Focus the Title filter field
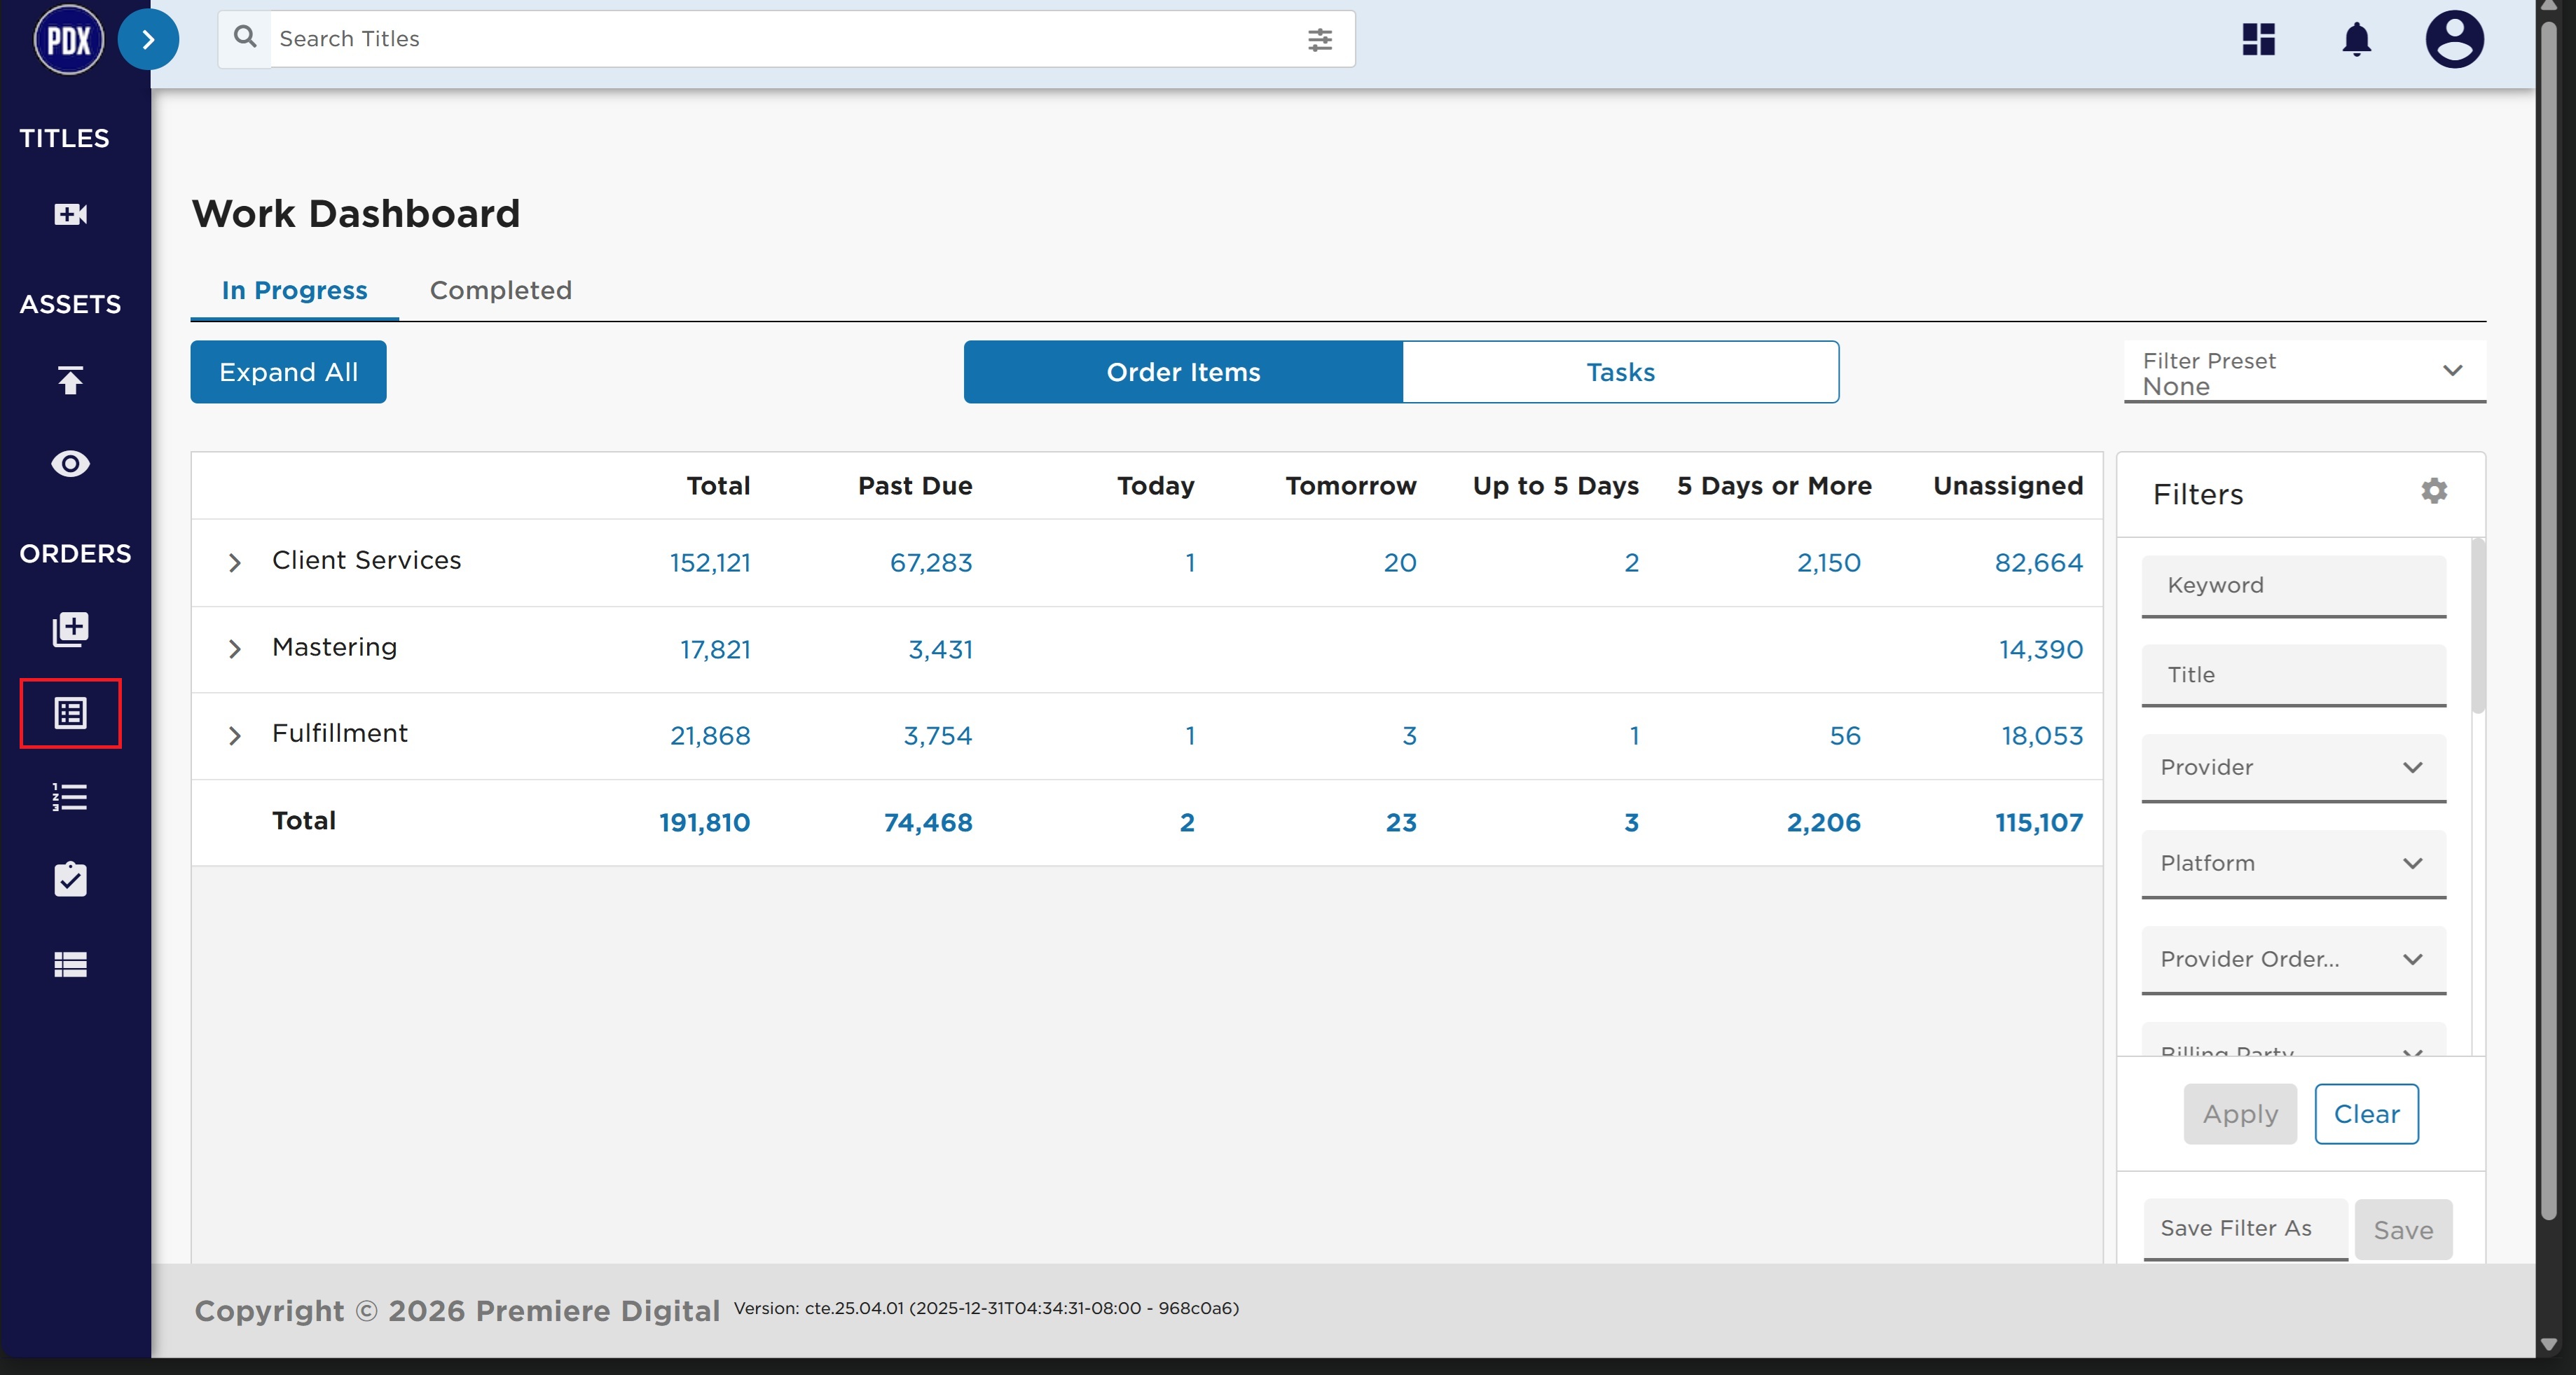Image resolution: width=2576 pixels, height=1375 pixels. tap(2293, 675)
